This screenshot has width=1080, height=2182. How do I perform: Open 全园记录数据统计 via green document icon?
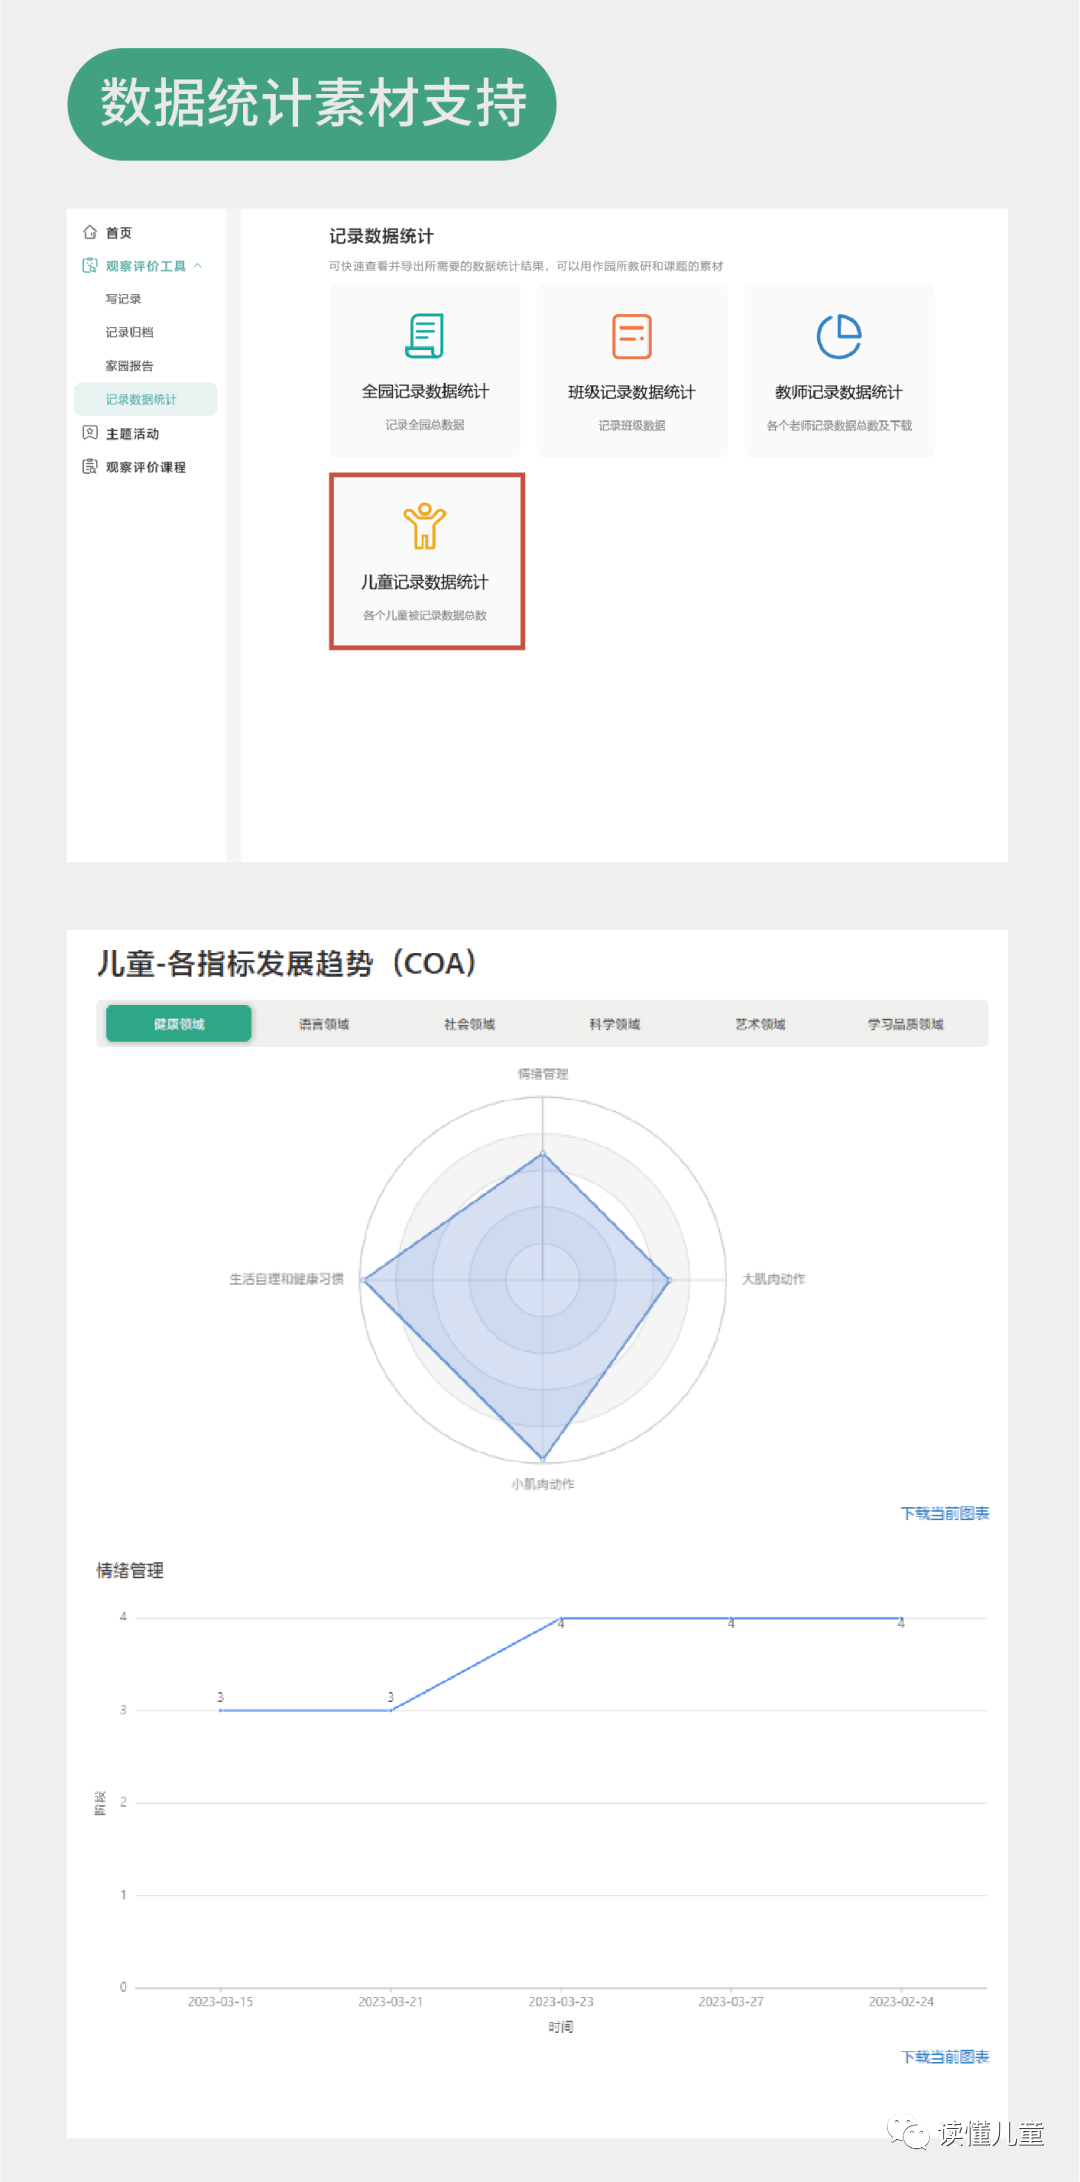click(x=425, y=335)
